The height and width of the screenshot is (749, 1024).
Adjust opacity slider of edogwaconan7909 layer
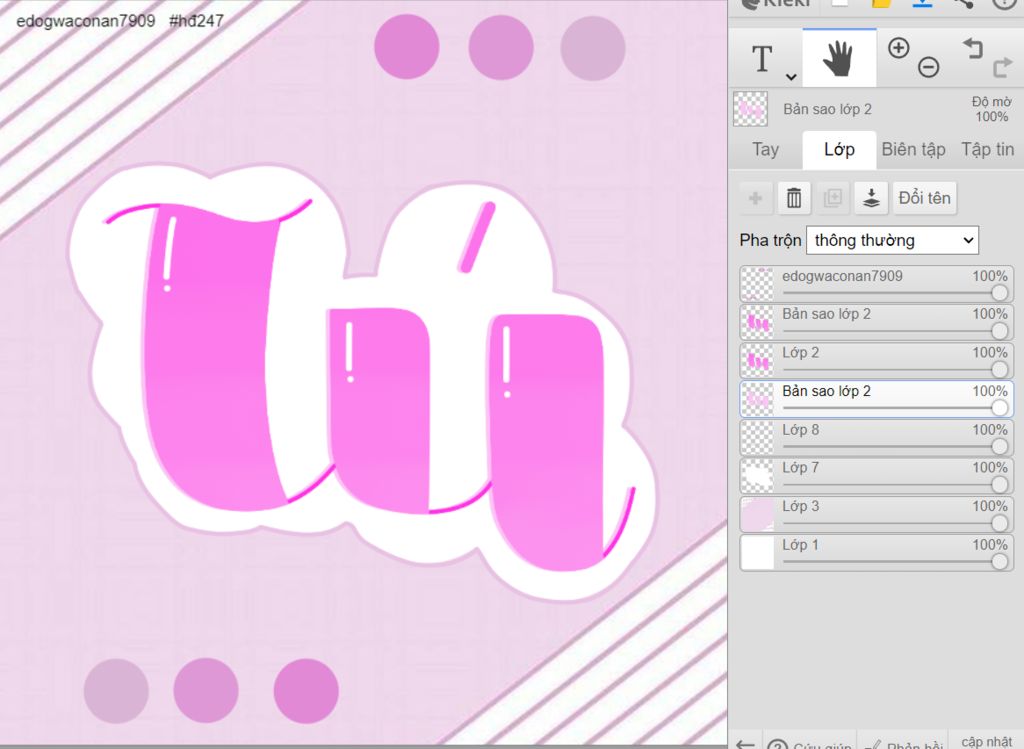[895, 293]
